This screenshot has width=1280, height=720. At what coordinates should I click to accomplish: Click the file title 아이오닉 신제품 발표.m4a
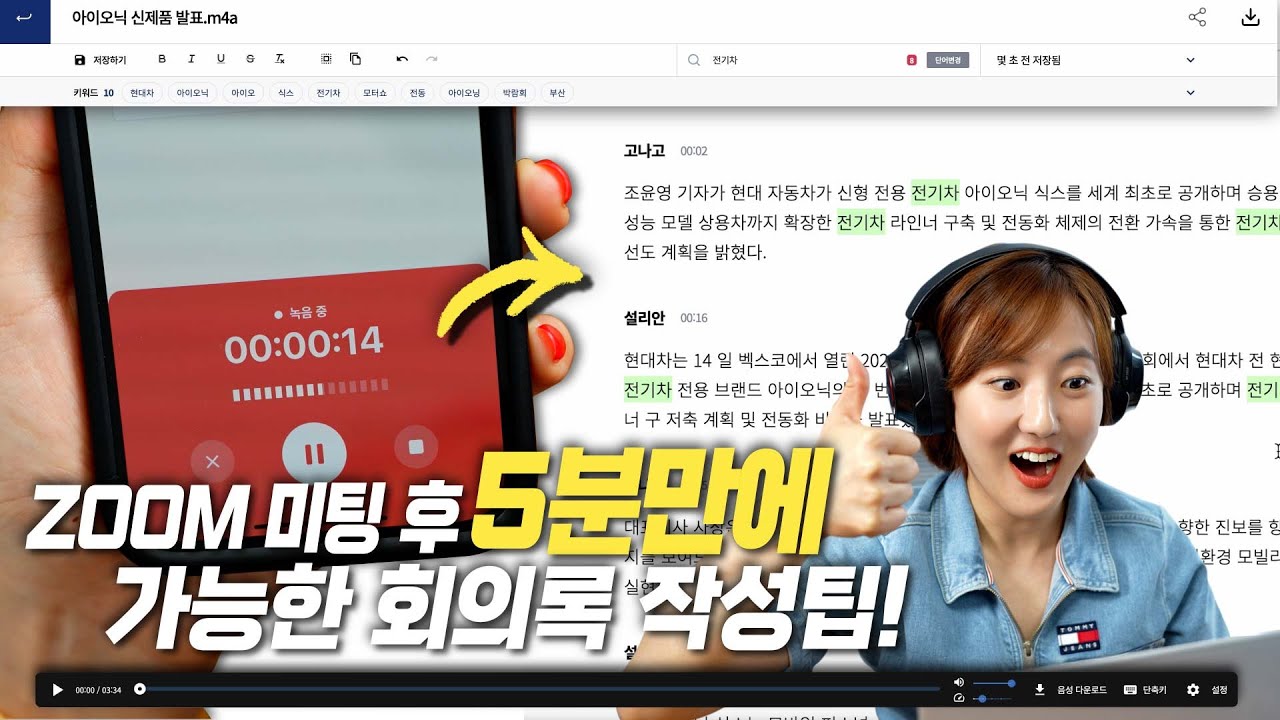click(155, 18)
